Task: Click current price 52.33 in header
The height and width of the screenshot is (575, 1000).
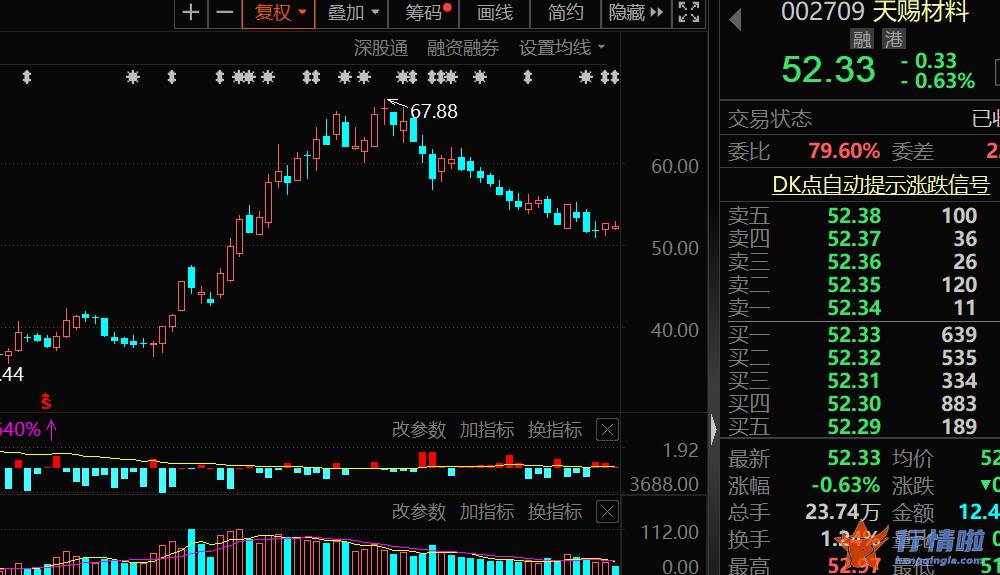Action: pyautogui.click(x=828, y=69)
